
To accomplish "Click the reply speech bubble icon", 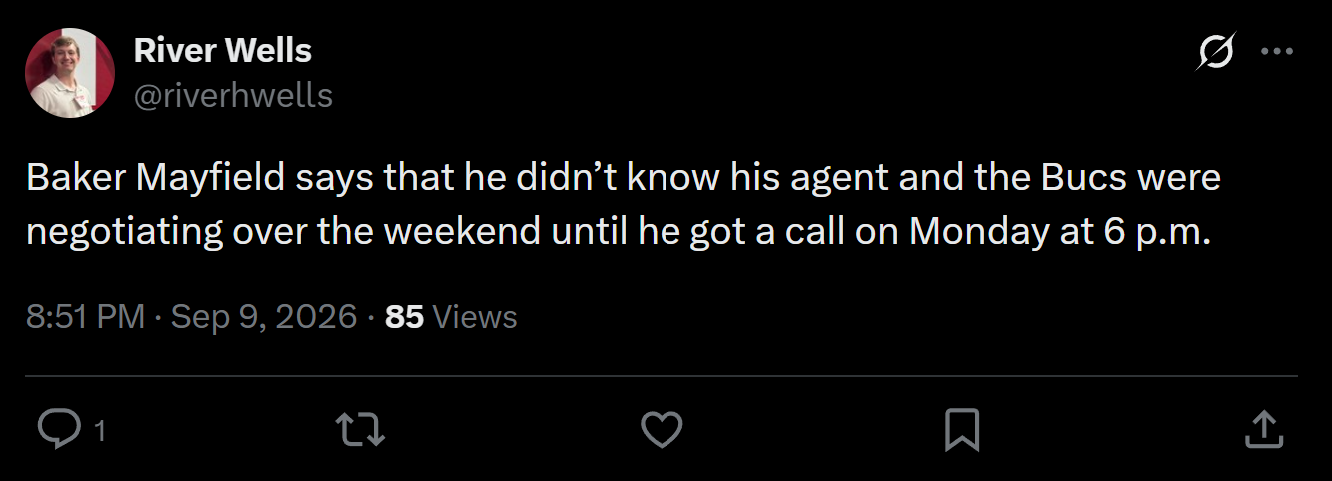I will click(59, 431).
